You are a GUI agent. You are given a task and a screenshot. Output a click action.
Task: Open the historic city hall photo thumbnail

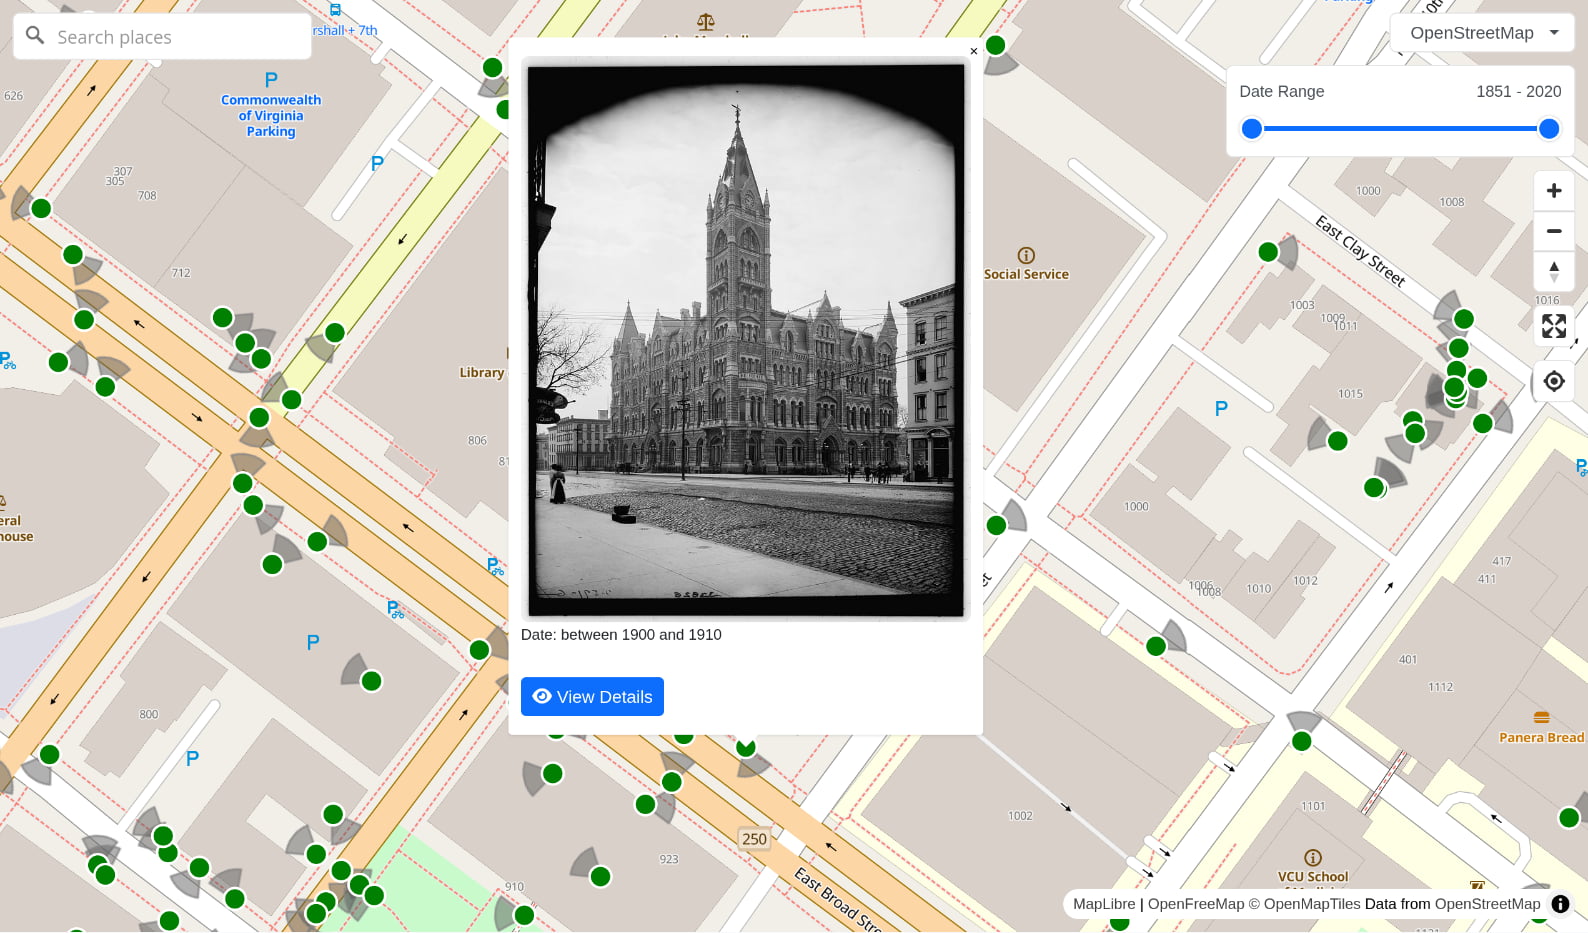point(746,340)
